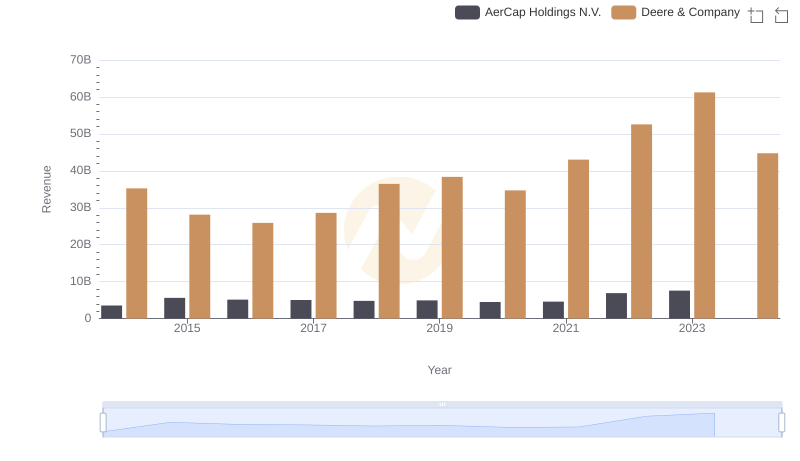Grab the right data zoom slider handle
This screenshot has height=461, width=800.
point(782,423)
